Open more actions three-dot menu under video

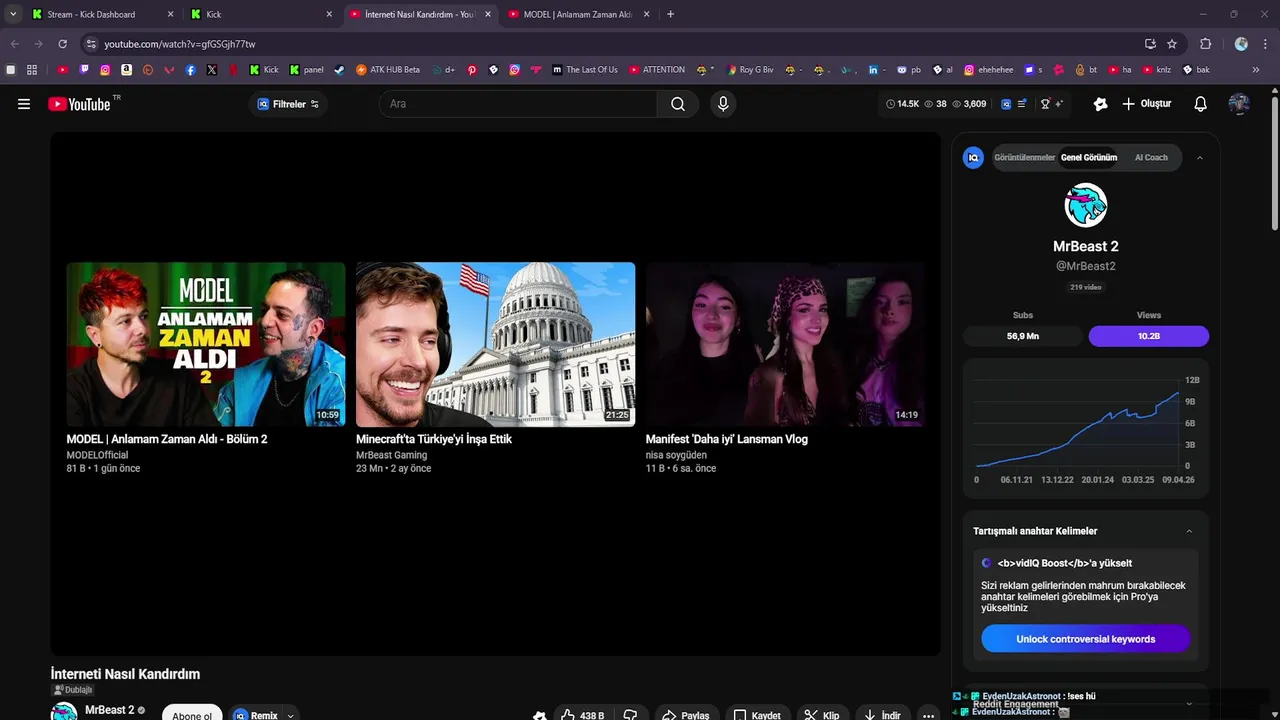click(928, 714)
